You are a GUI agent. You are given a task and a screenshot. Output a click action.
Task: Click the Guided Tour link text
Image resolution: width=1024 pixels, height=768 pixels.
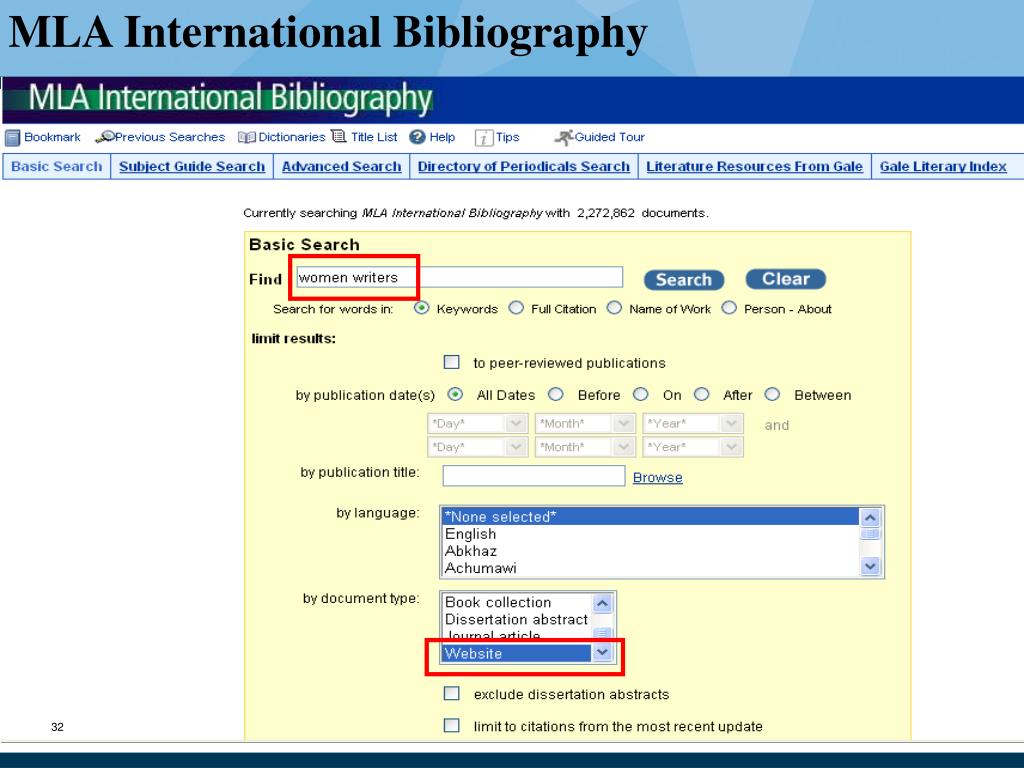click(609, 137)
